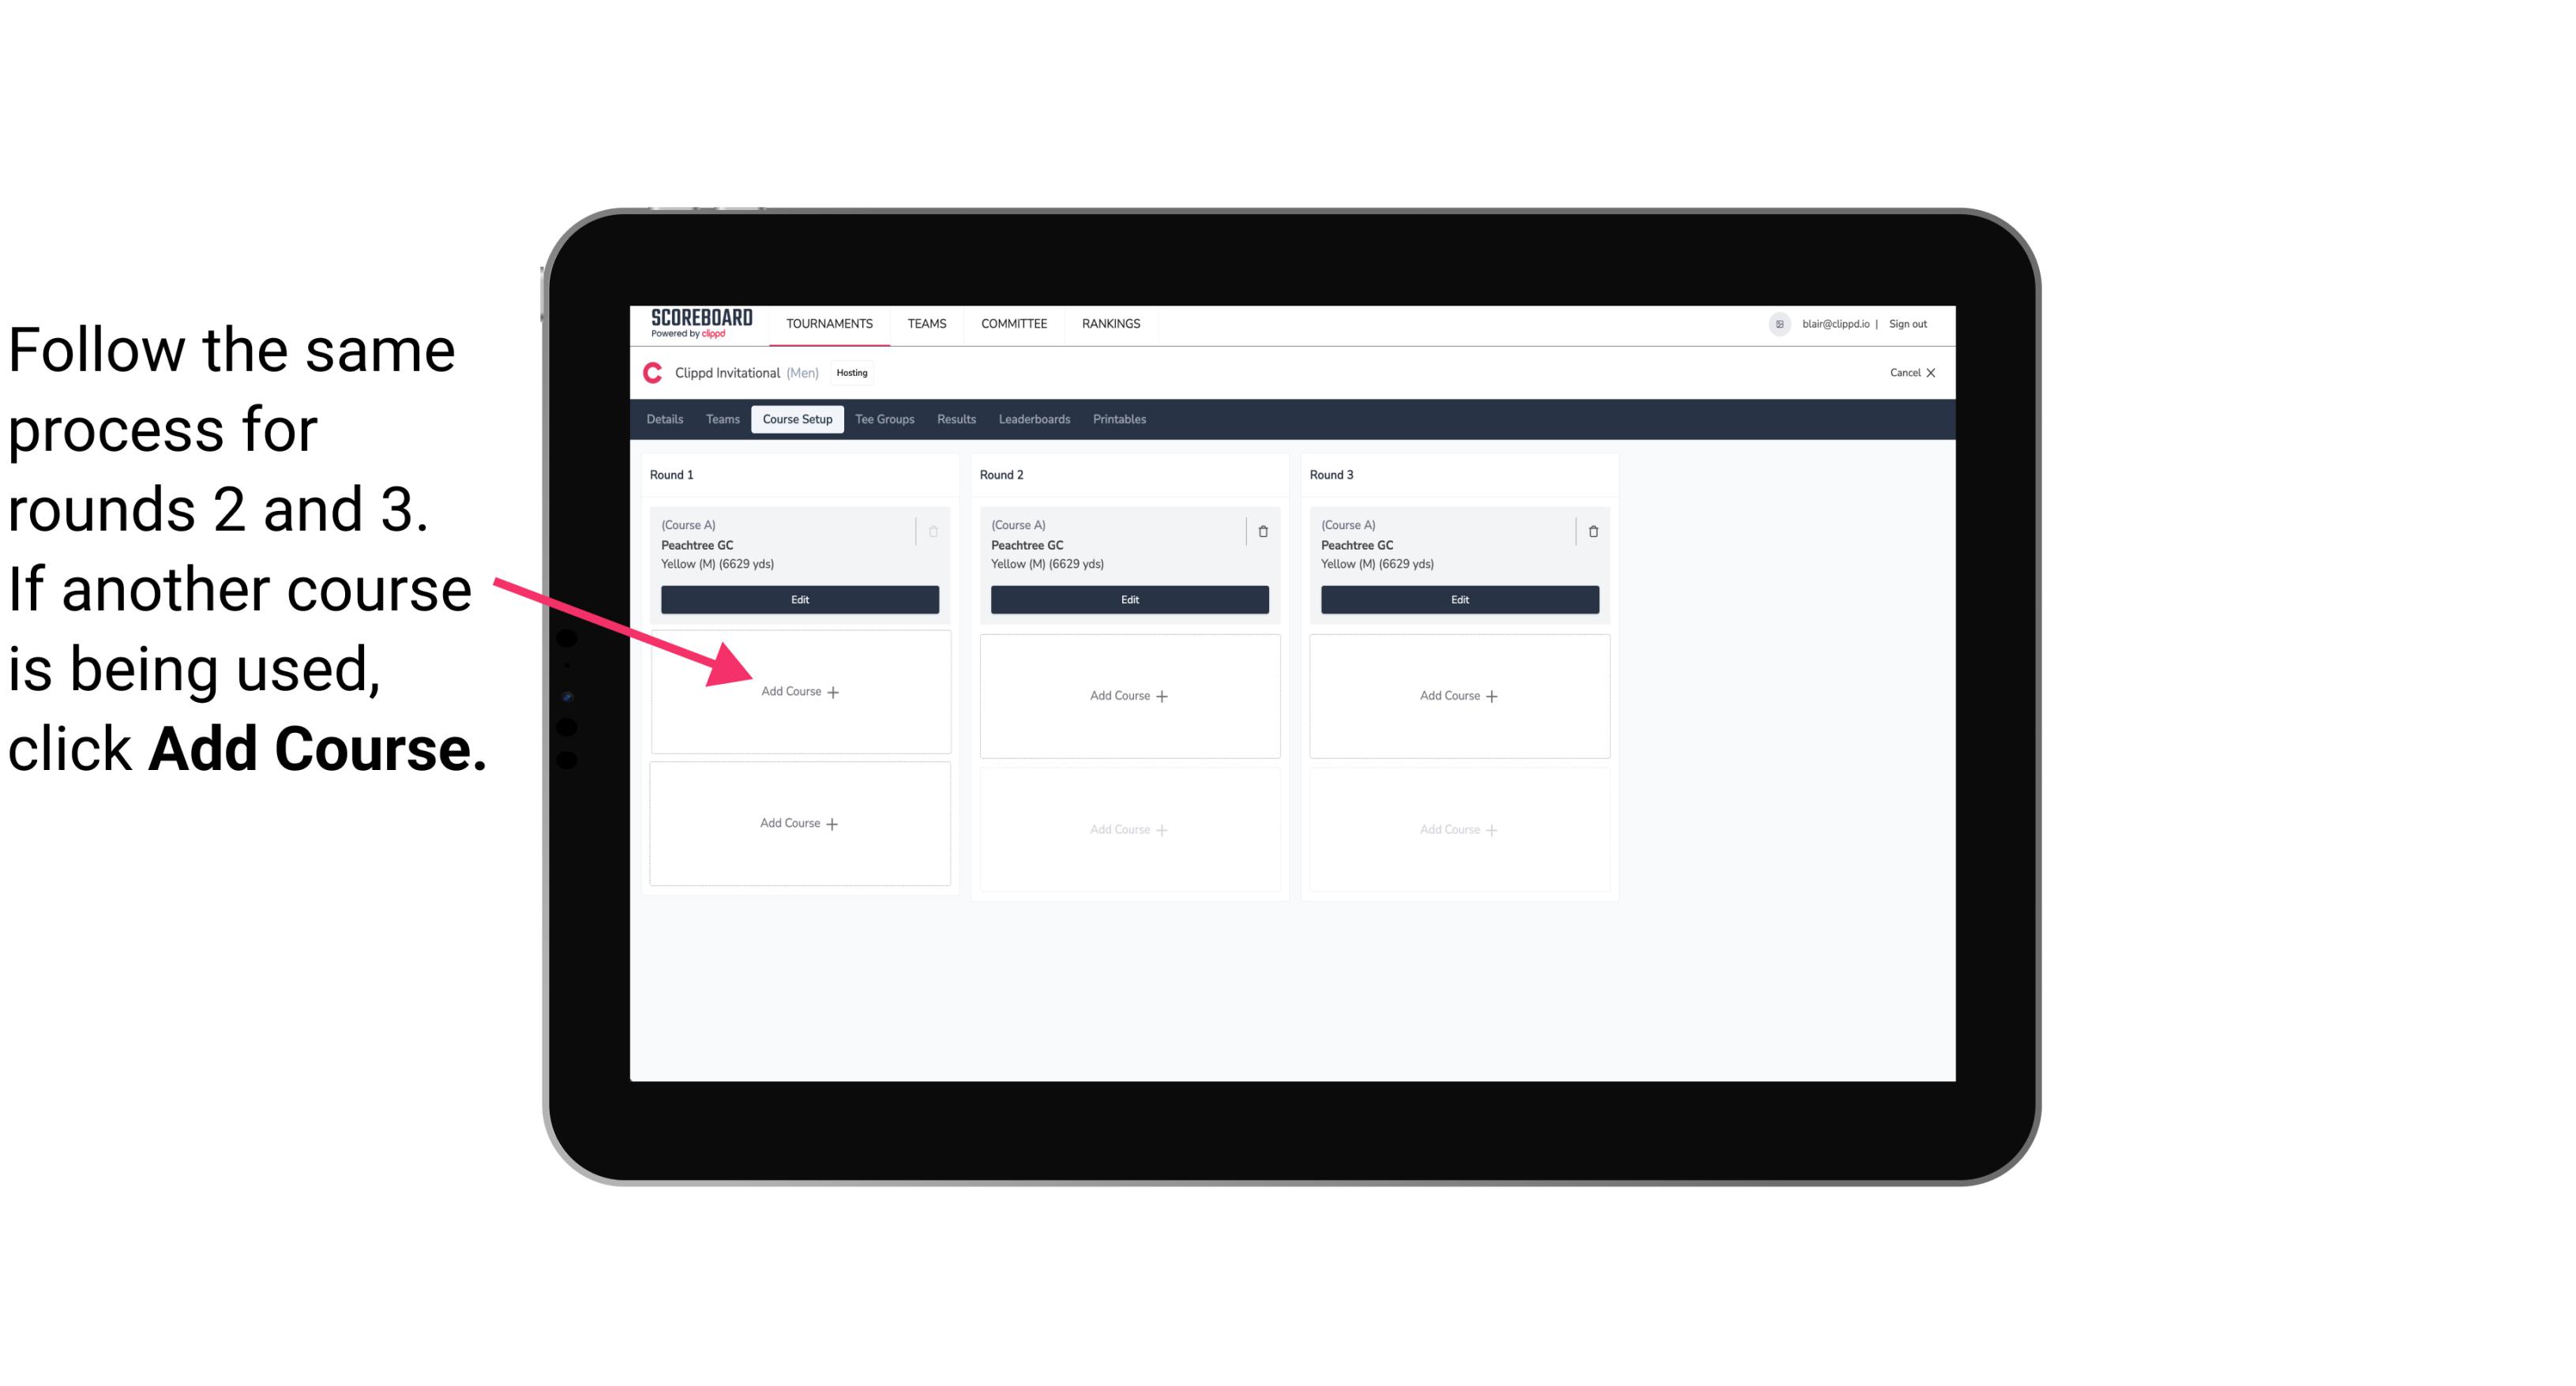Click Add Course for Round 2
The image size is (2576, 1386).
pyautogui.click(x=1128, y=695)
